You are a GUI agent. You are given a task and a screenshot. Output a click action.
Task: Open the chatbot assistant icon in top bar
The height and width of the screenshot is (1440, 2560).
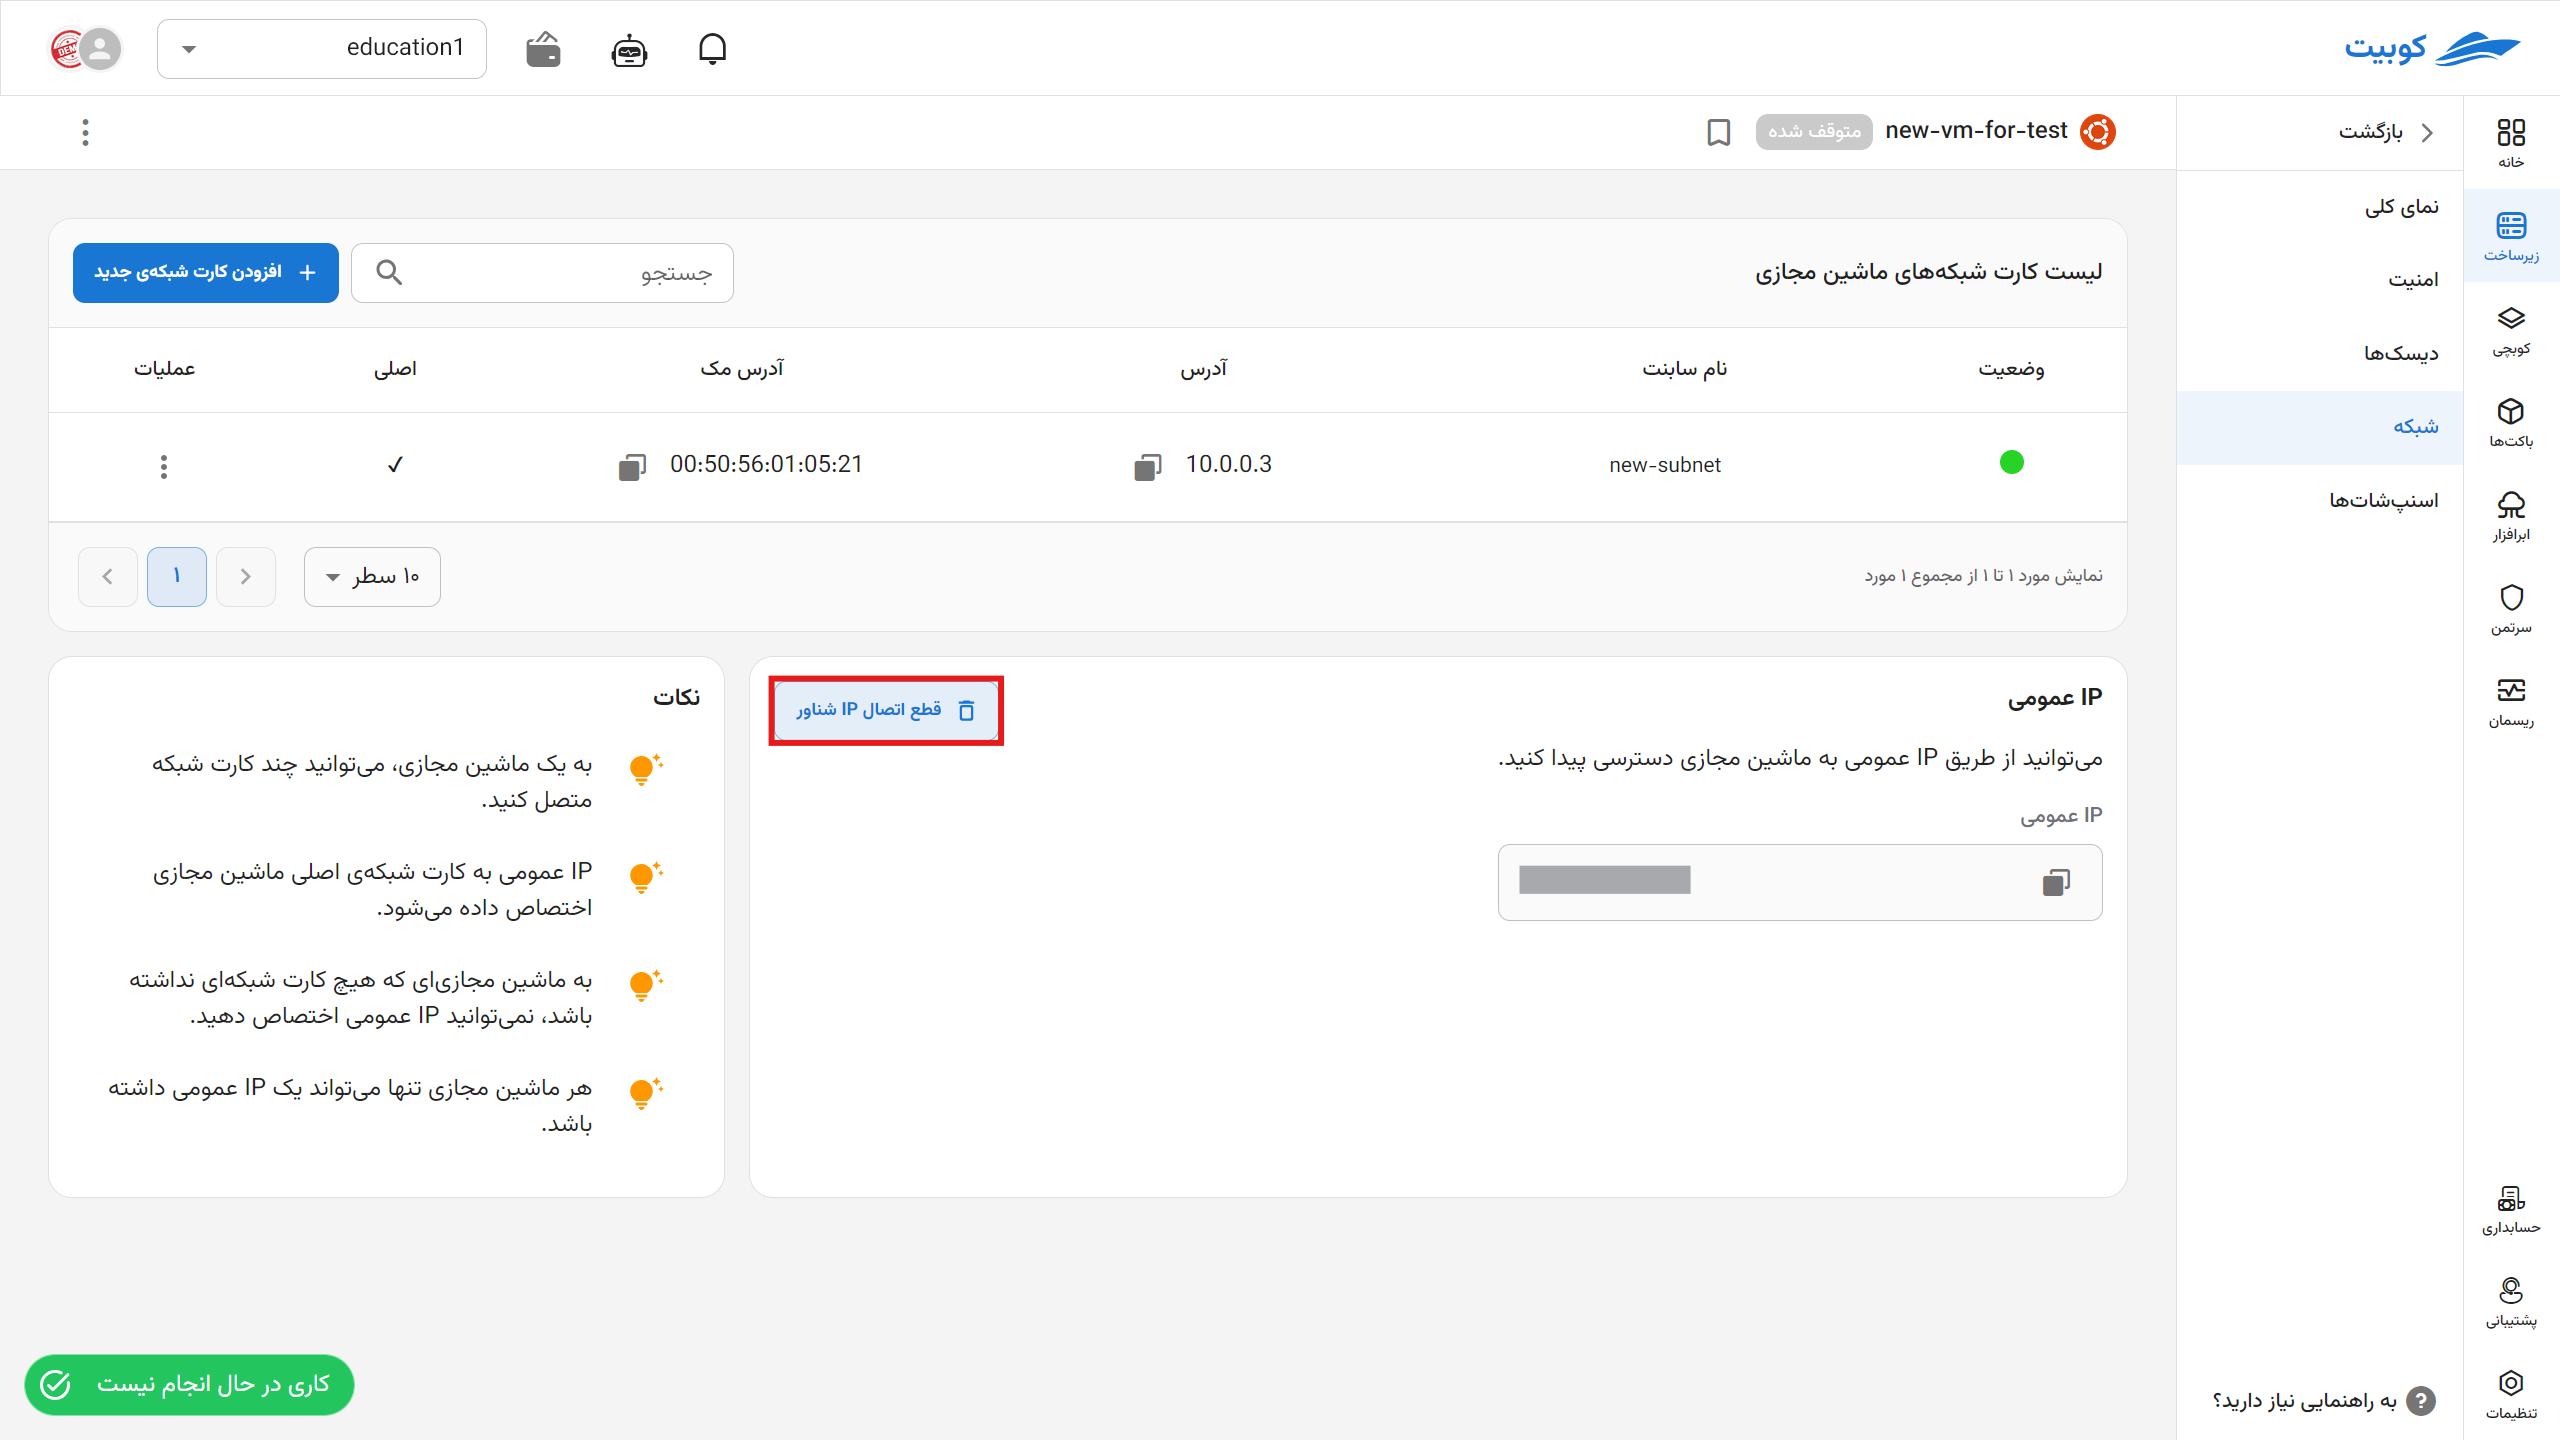(628, 48)
